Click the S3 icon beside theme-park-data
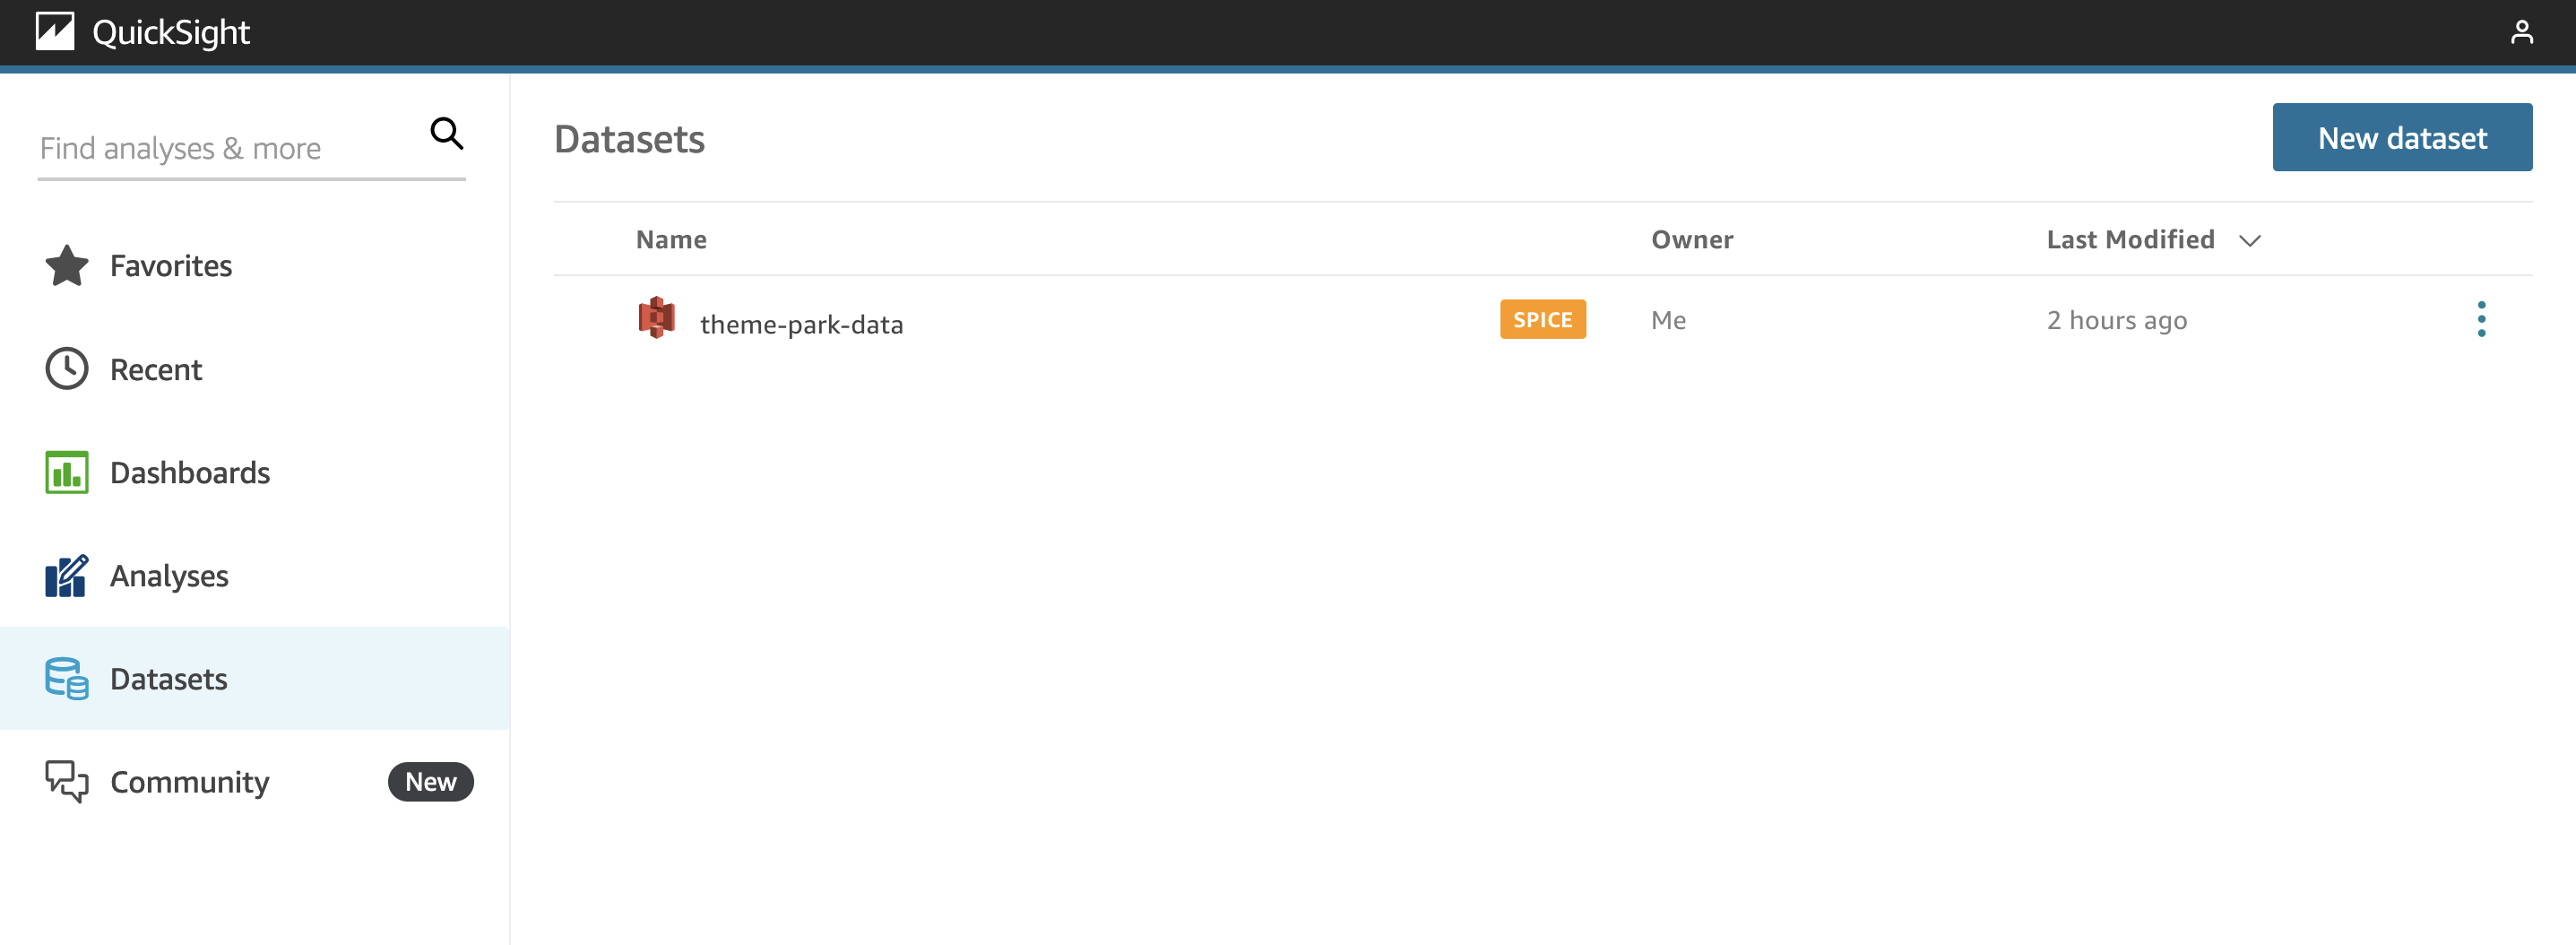The width and height of the screenshot is (2576, 945). coord(657,318)
